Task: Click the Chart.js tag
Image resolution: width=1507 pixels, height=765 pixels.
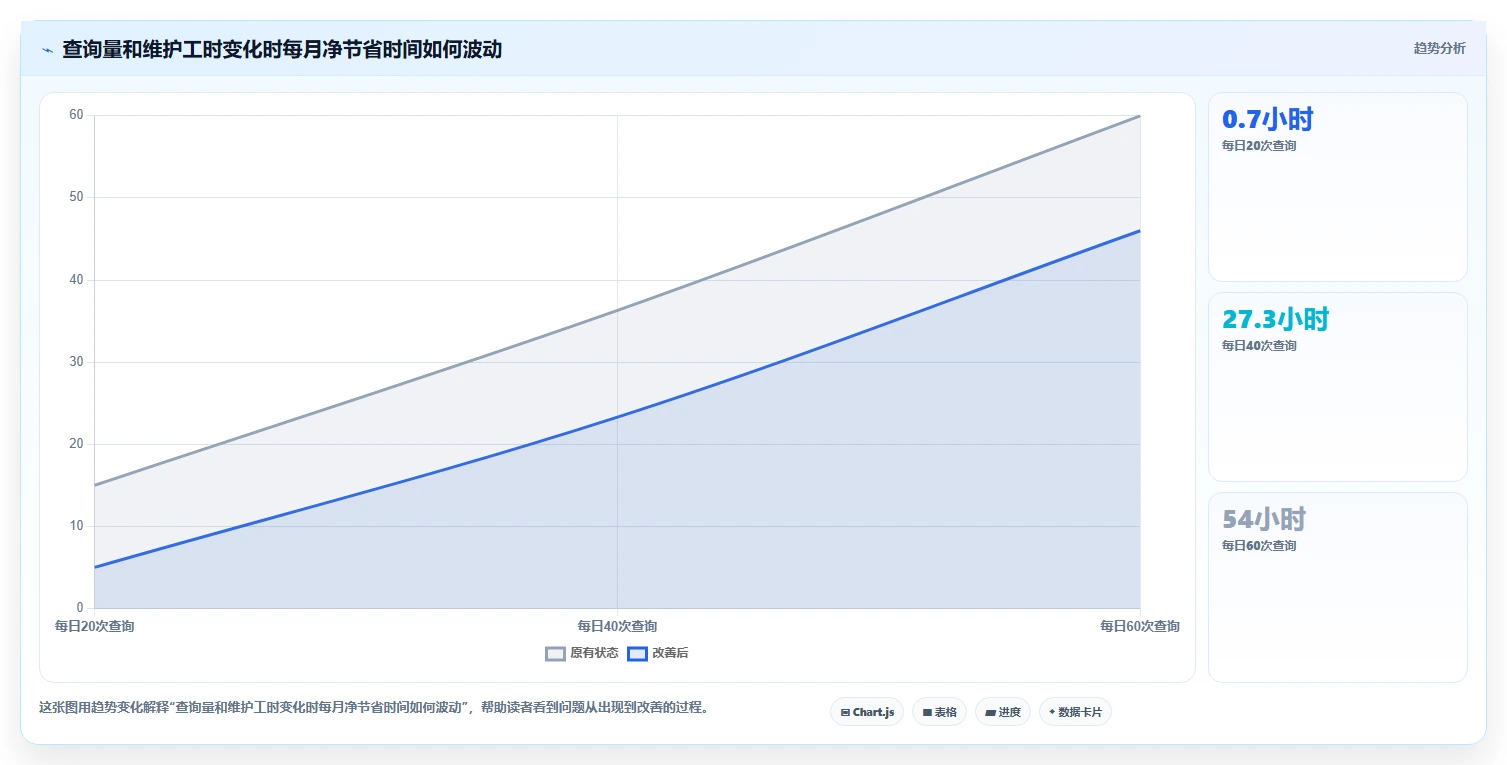Action: (x=867, y=712)
